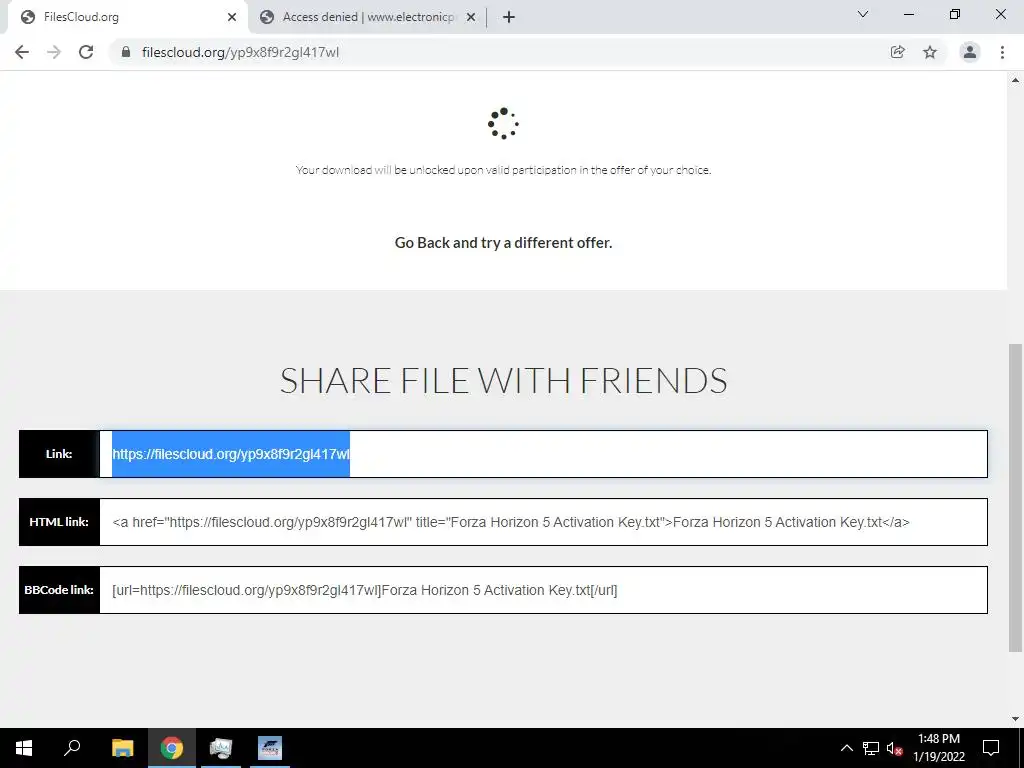Select the BBCode link field
1024x768 pixels.
pyautogui.click(x=543, y=590)
